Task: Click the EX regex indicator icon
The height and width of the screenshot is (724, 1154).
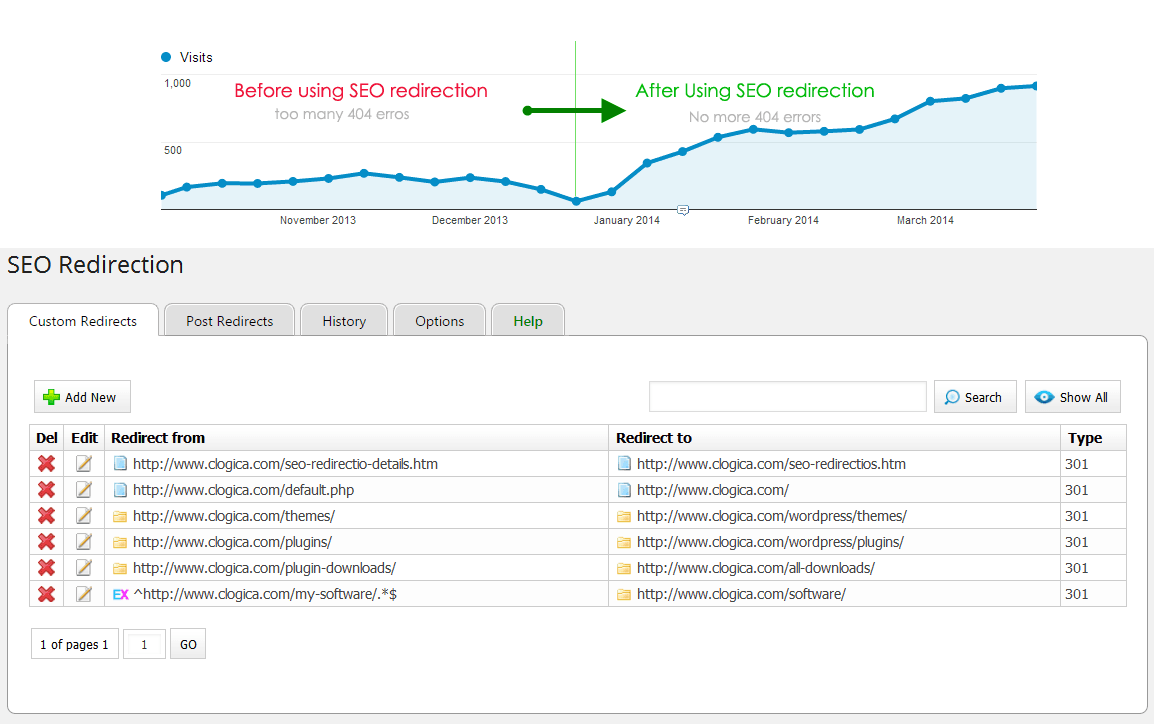Action: 120,595
